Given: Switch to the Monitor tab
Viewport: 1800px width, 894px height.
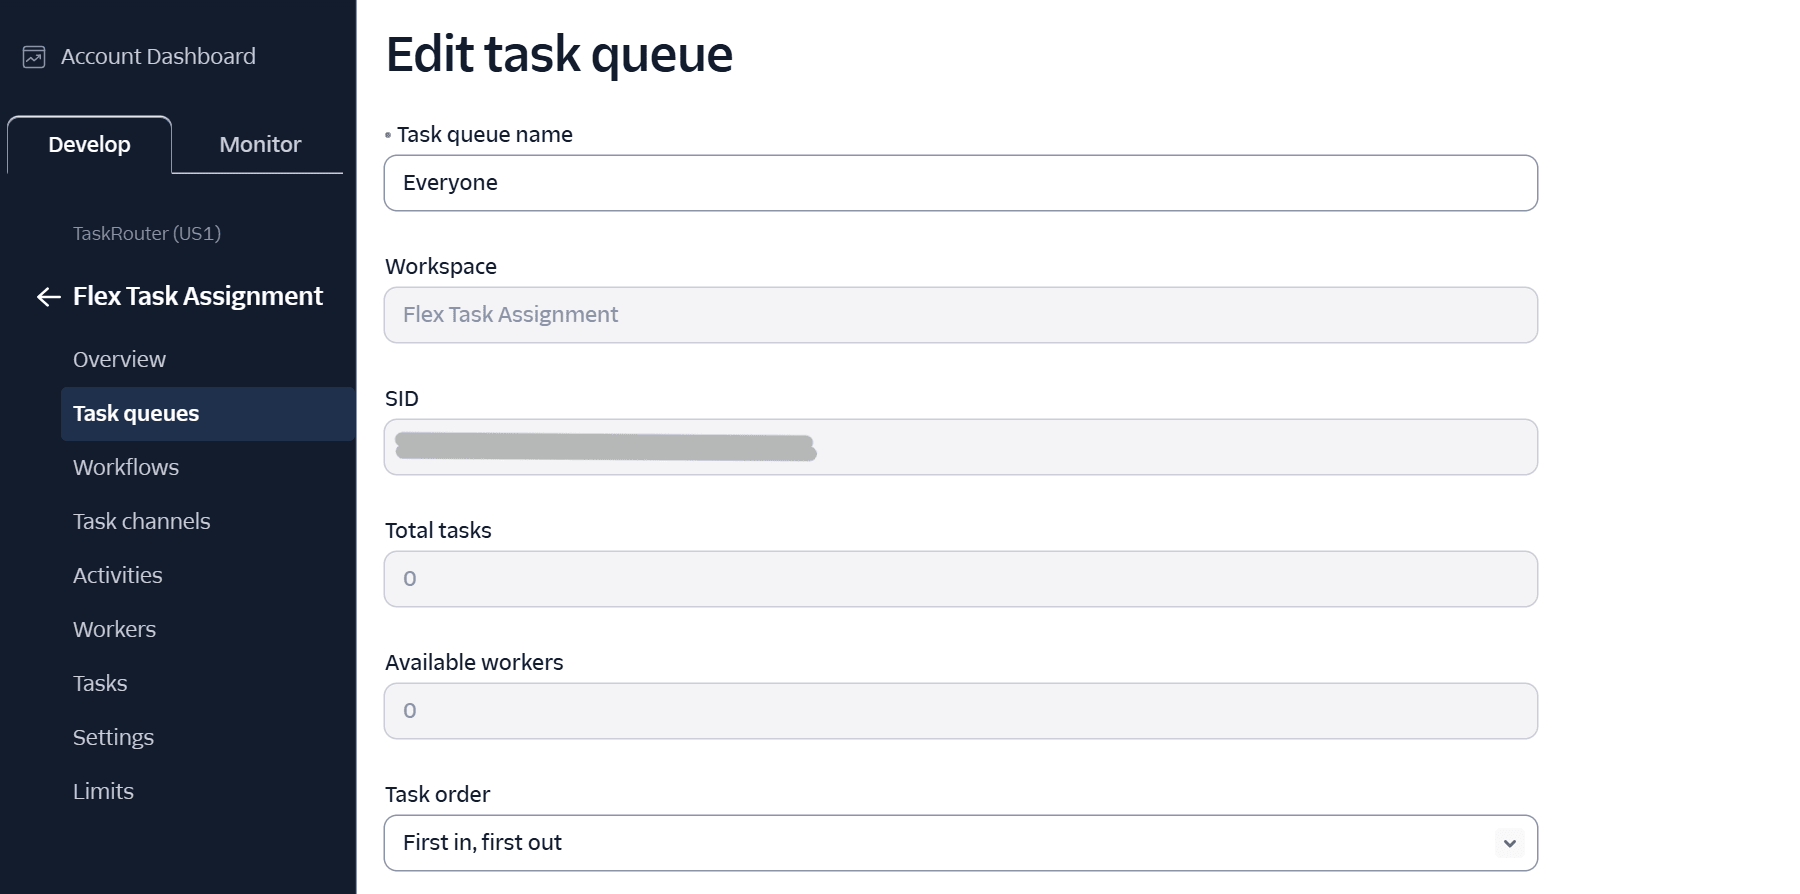Looking at the screenshot, I should pyautogui.click(x=259, y=144).
